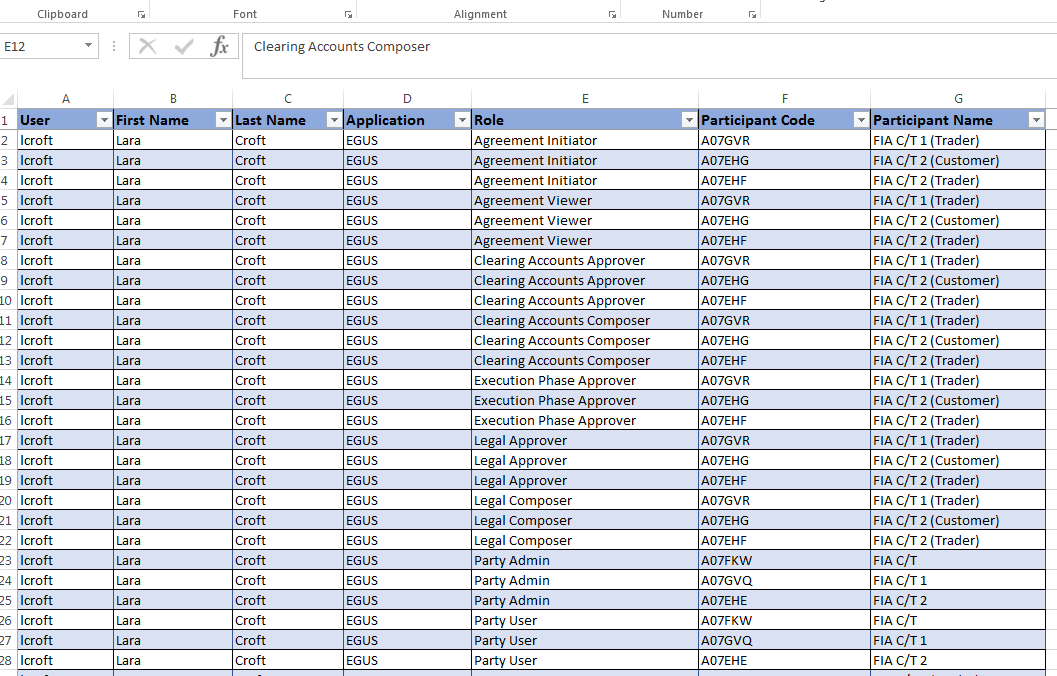
Task: Select the Party Admin cell in row 23
Action: pos(585,560)
